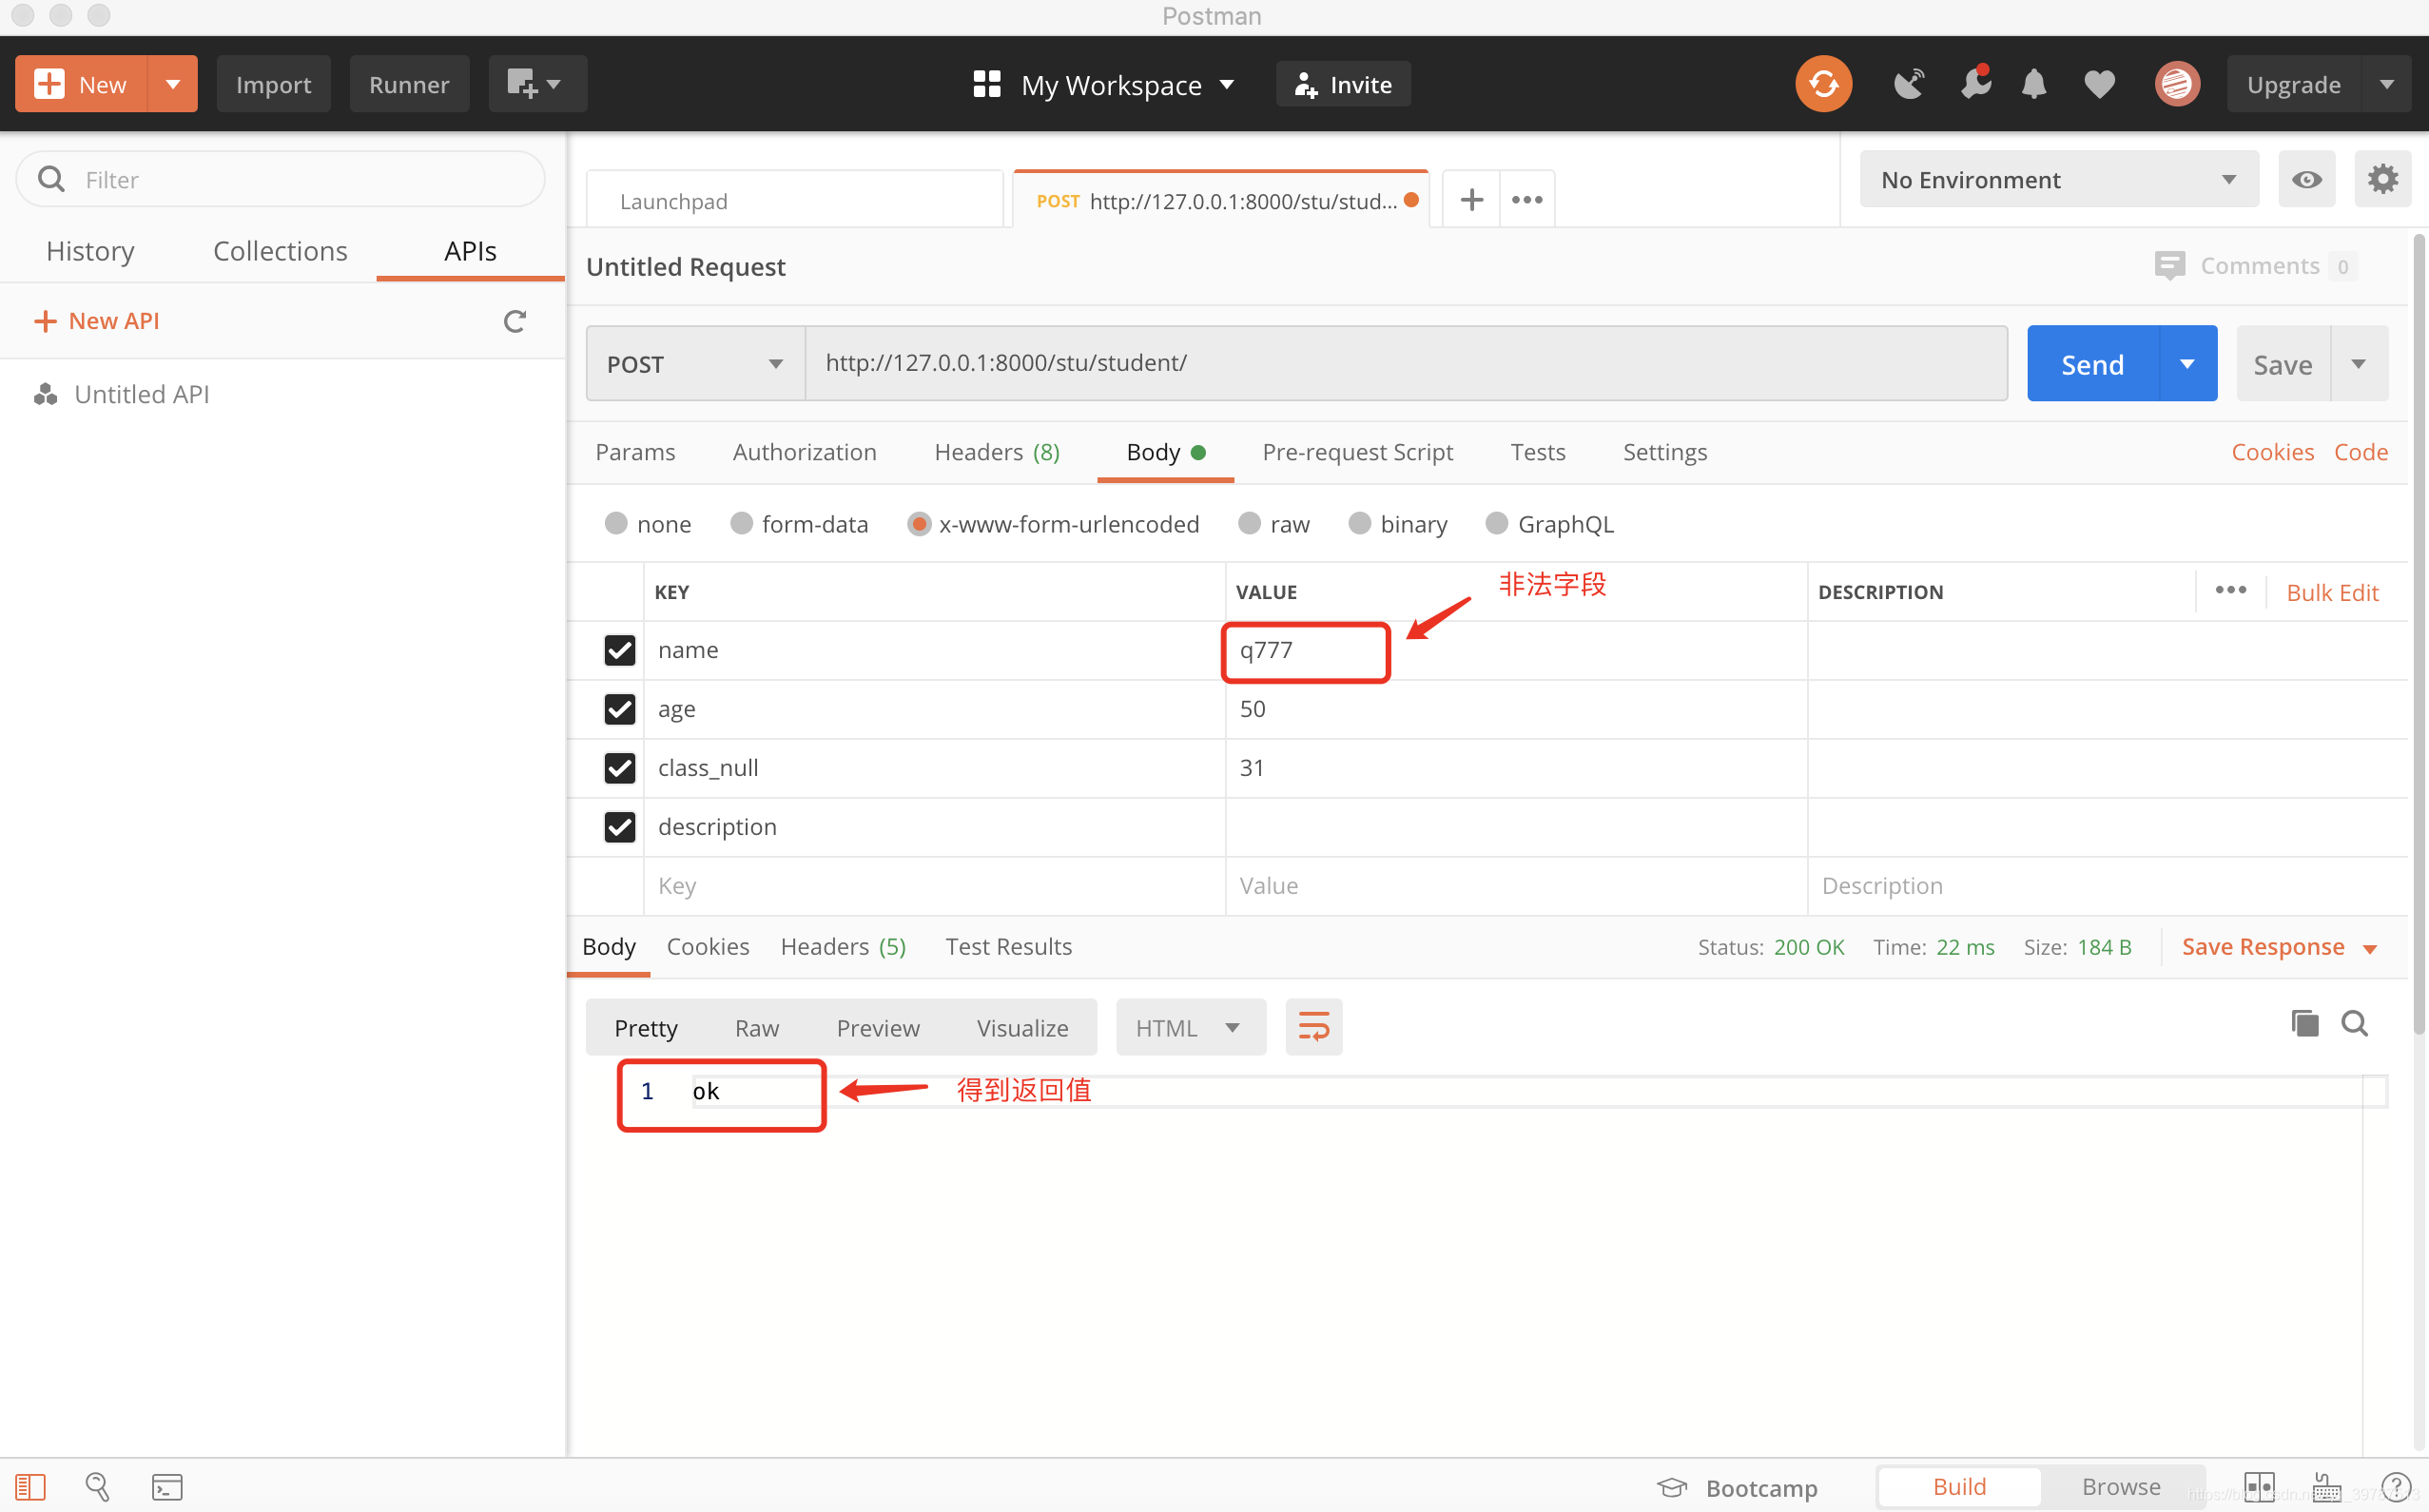2429x1512 pixels.
Task: Open the request Params tab
Action: click(635, 452)
